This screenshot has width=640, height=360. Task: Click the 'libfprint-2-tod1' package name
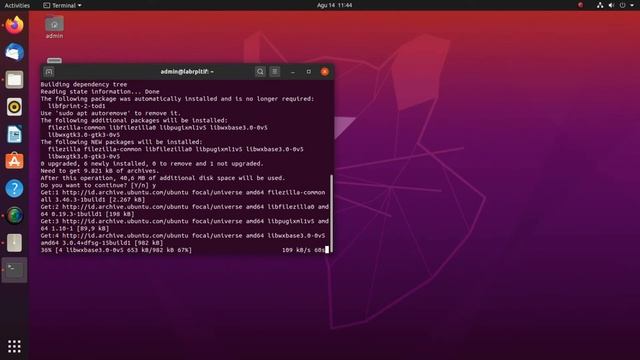pyautogui.click(x=77, y=106)
